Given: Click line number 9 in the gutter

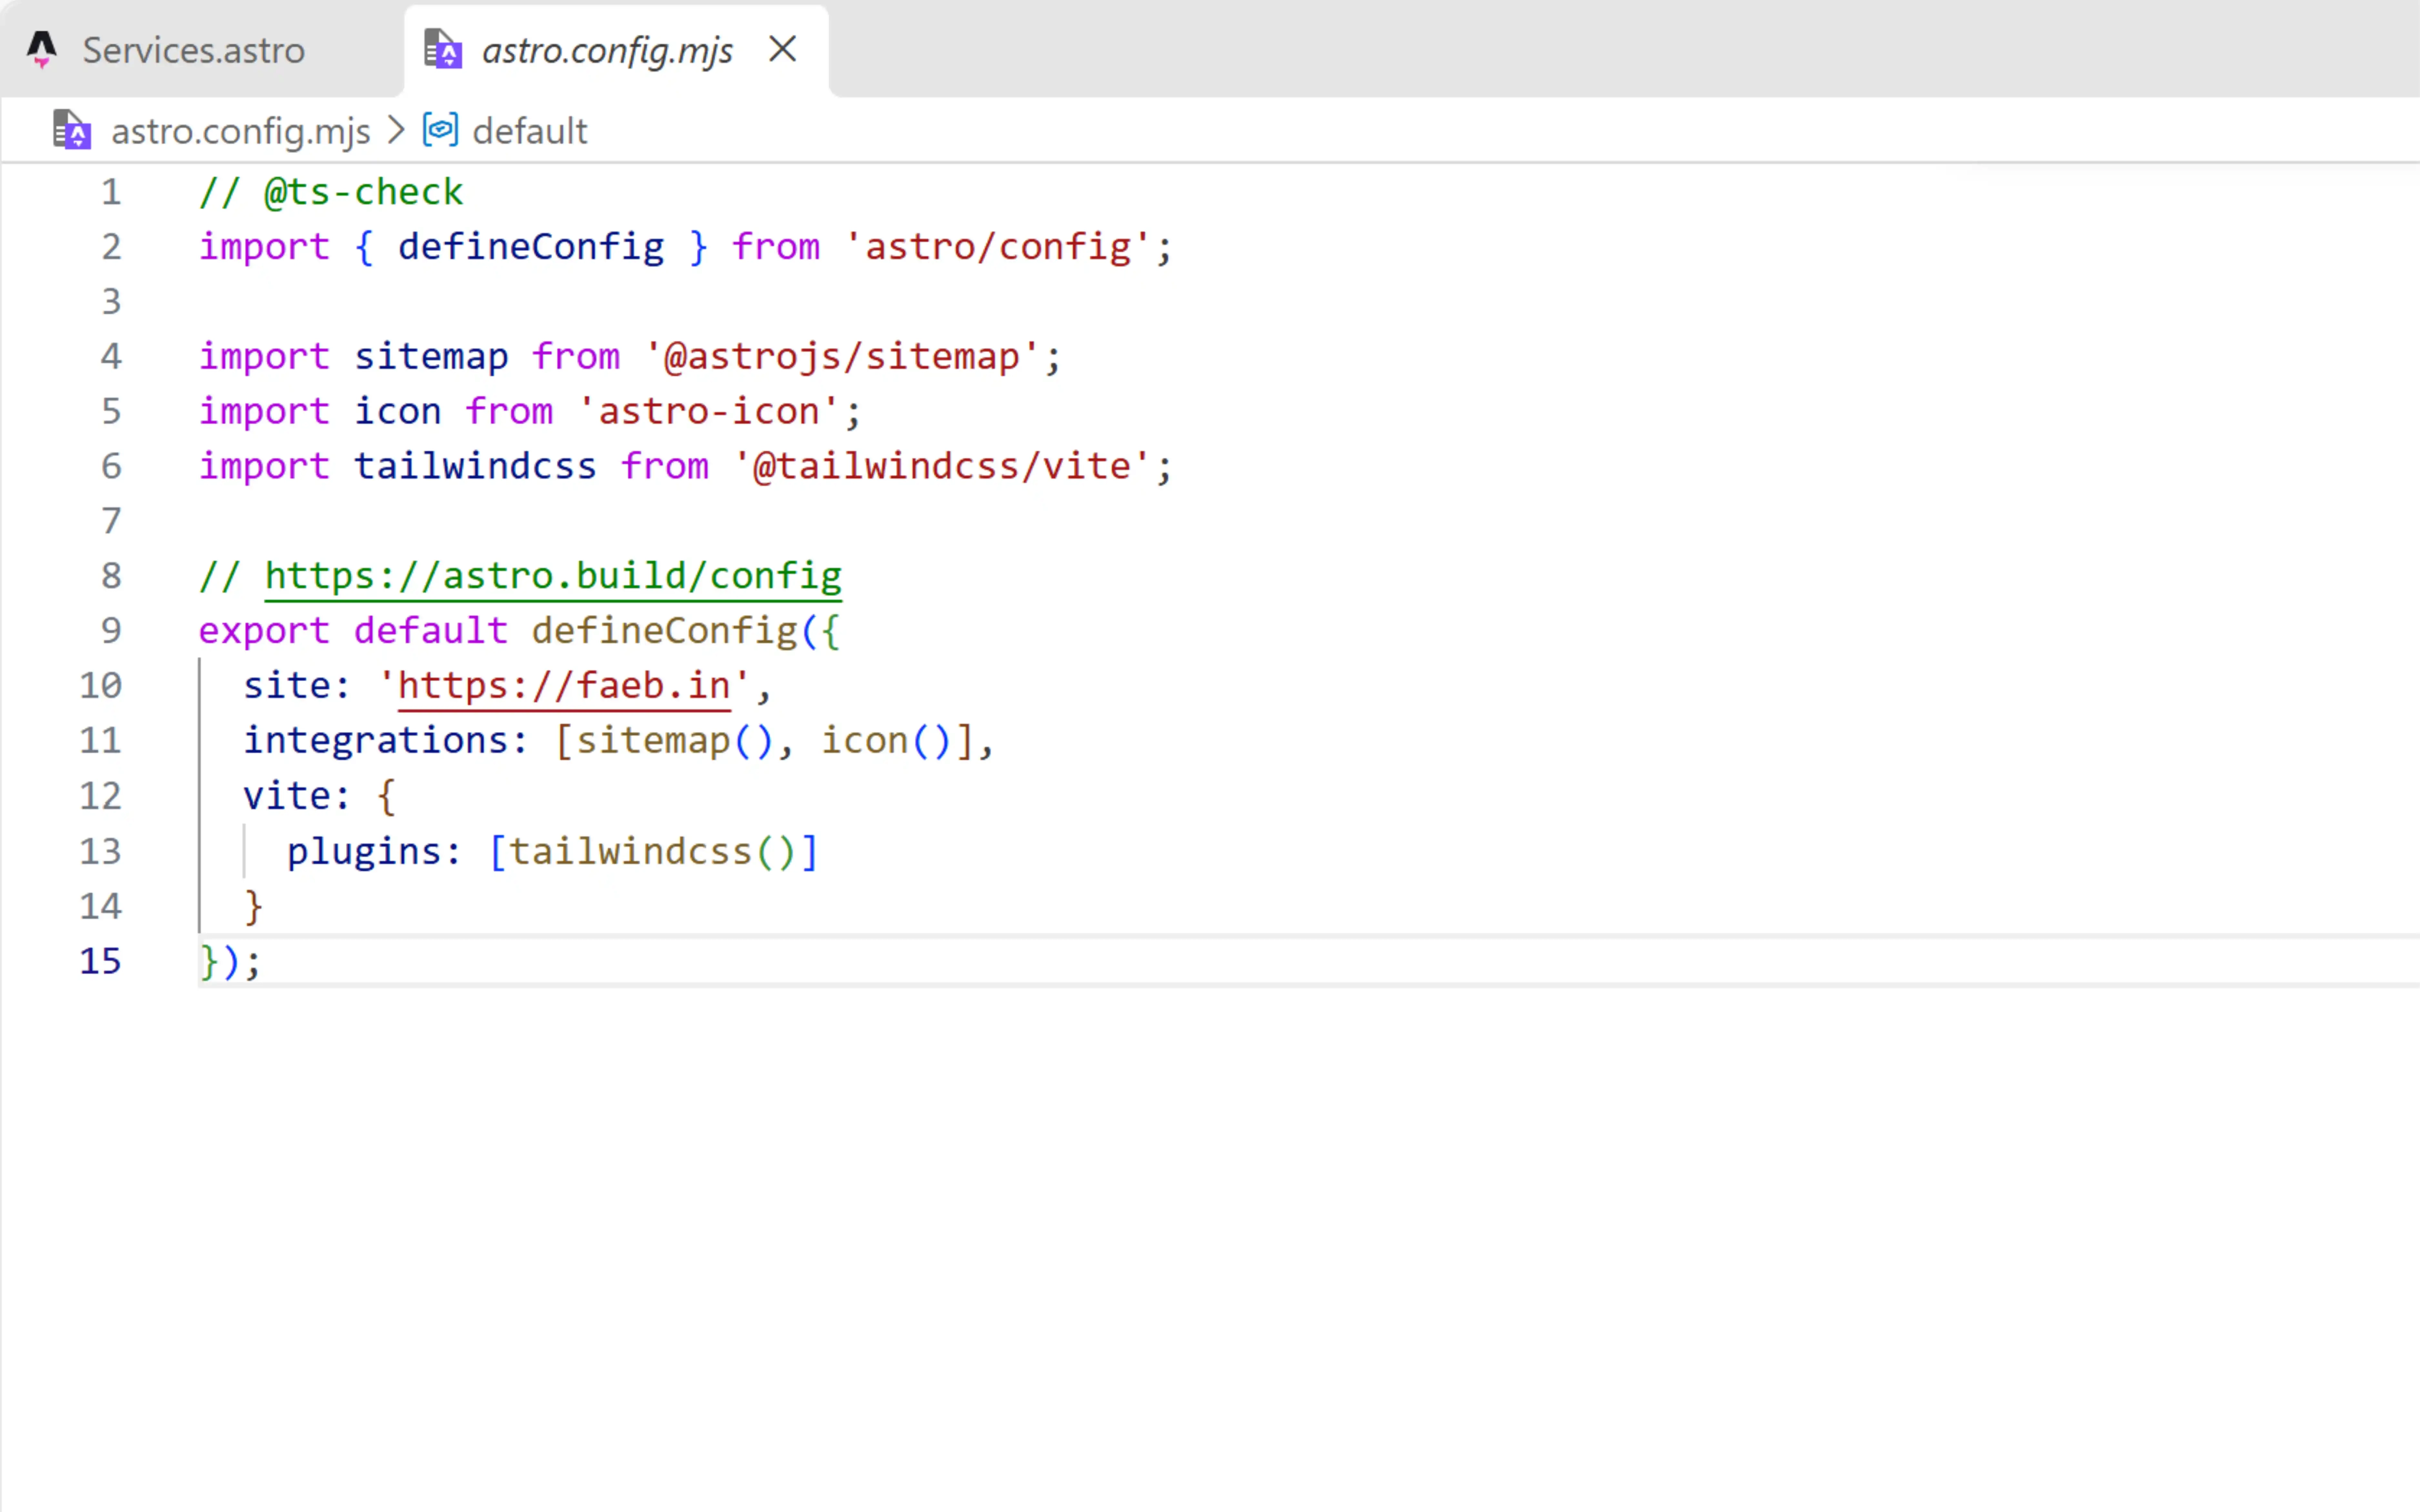Looking at the screenshot, I should click(111, 631).
